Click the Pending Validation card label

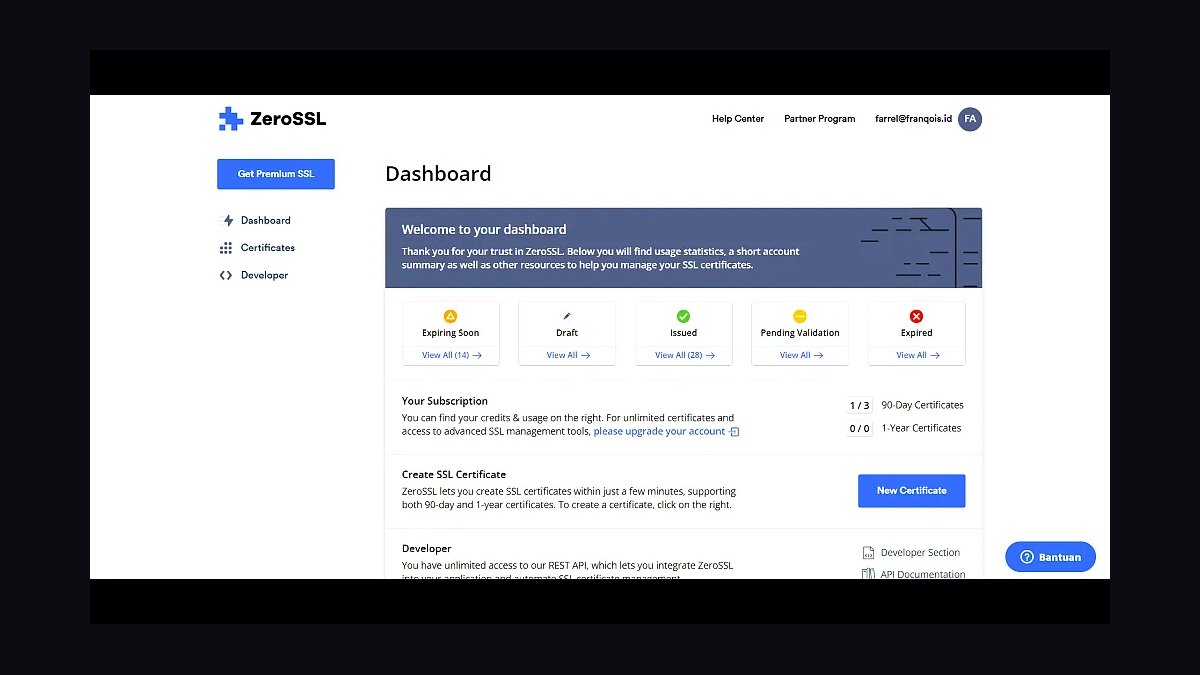tap(800, 333)
